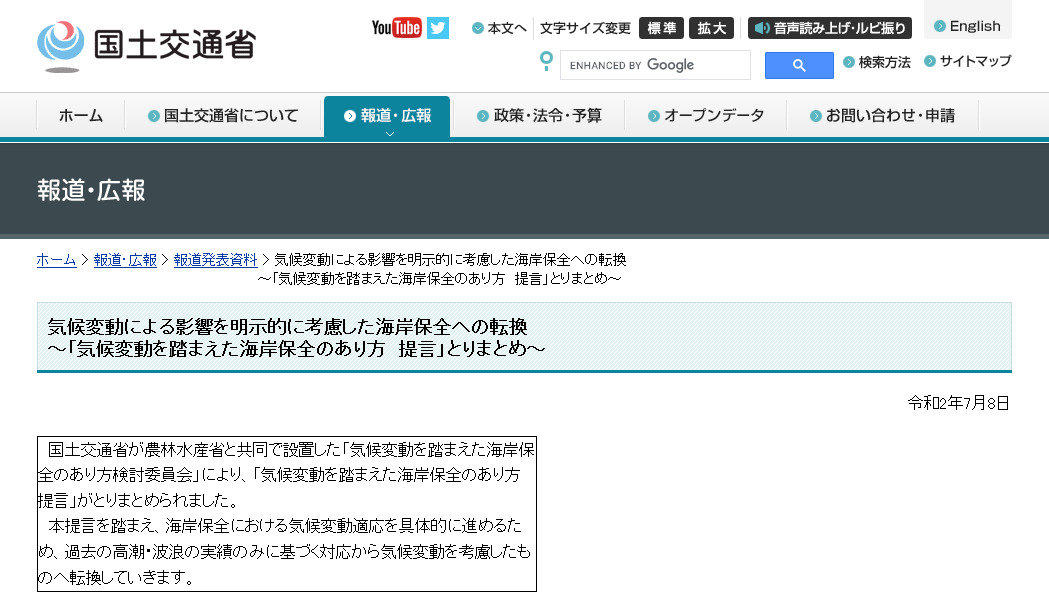Open the ministry's YouTube channel

[x=397, y=28]
